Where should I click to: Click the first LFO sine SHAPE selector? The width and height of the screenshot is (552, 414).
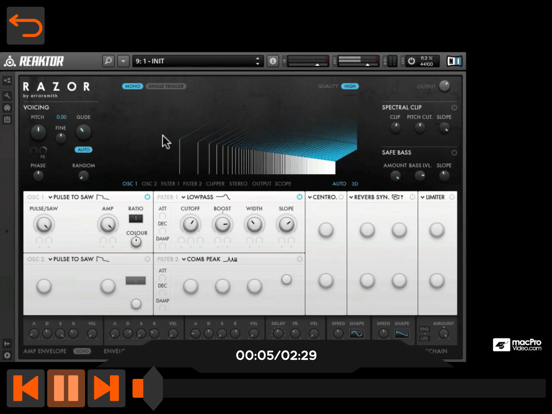click(x=356, y=333)
